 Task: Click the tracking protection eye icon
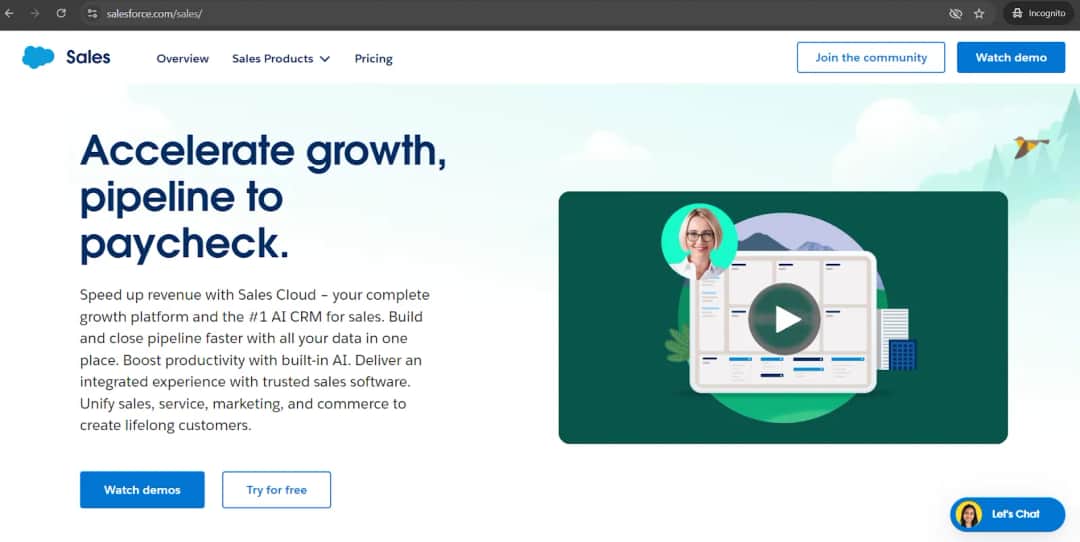[x=955, y=14]
